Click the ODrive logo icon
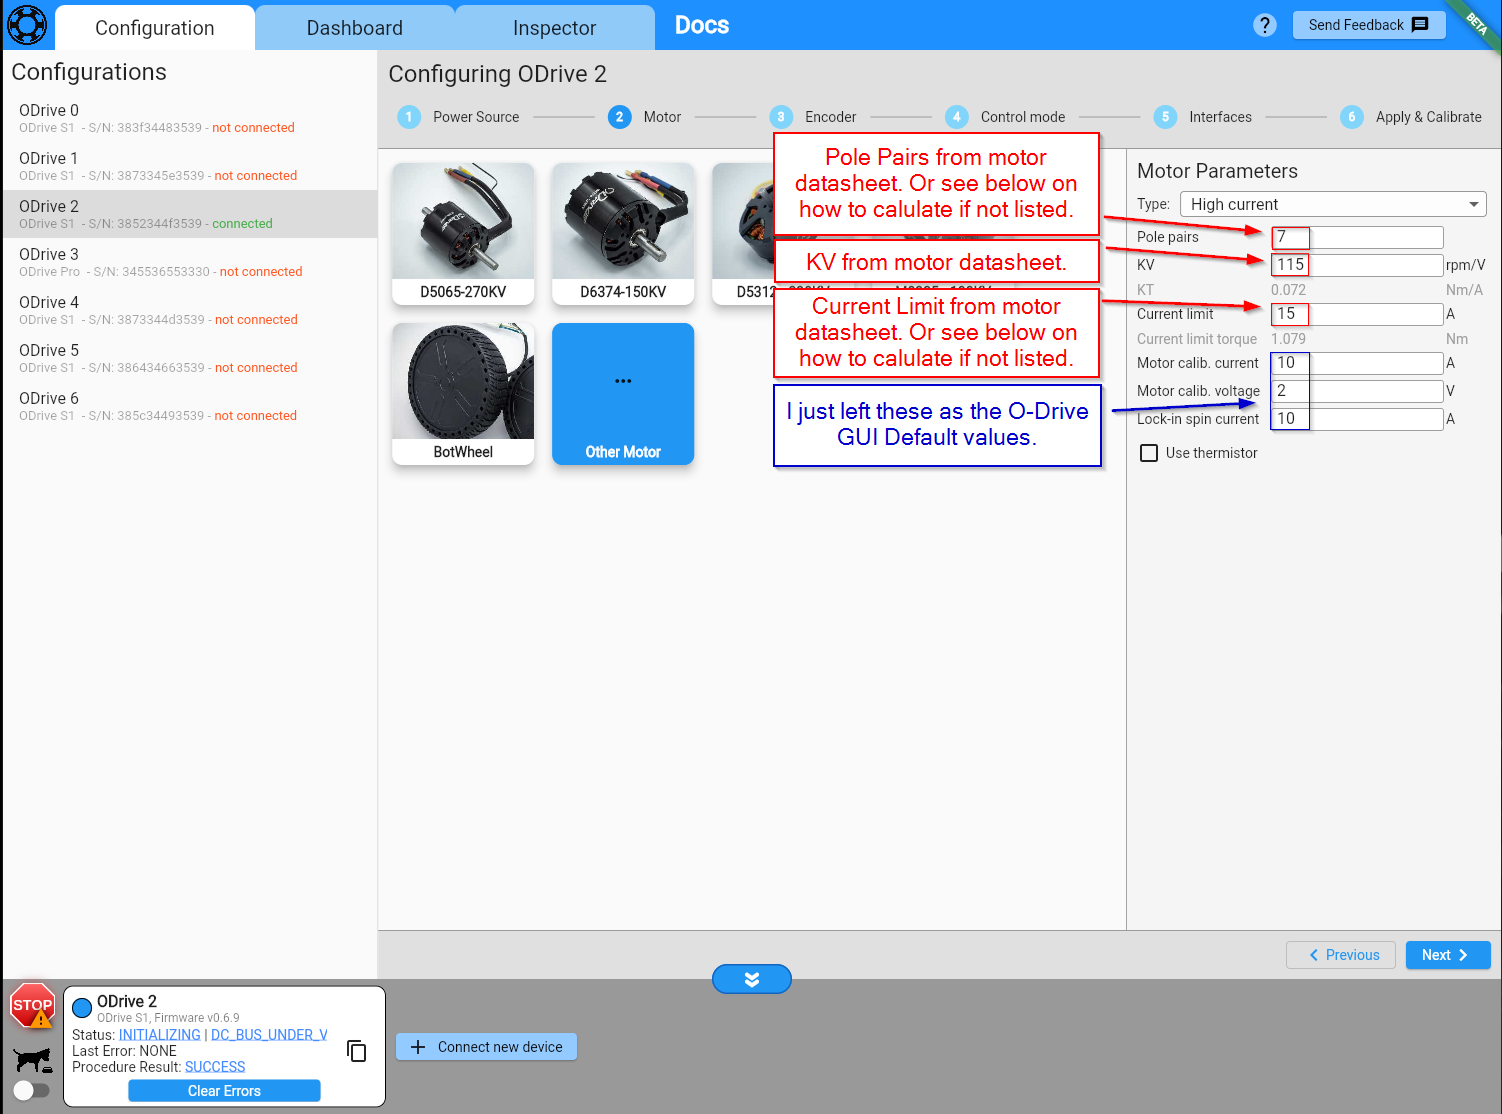 pyautogui.click(x=27, y=25)
